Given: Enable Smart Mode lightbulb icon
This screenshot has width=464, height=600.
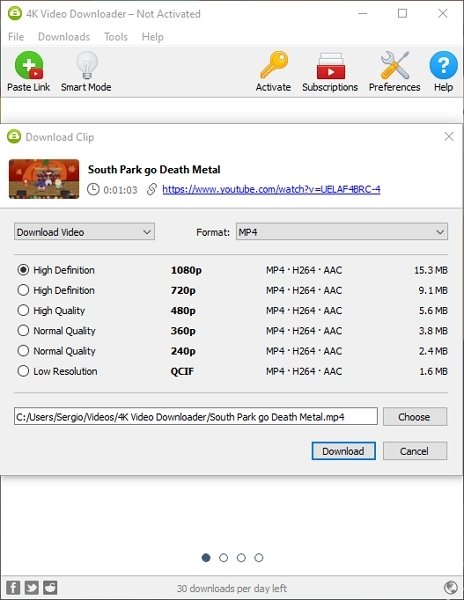Looking at the screenshot, I should [87, 65].
